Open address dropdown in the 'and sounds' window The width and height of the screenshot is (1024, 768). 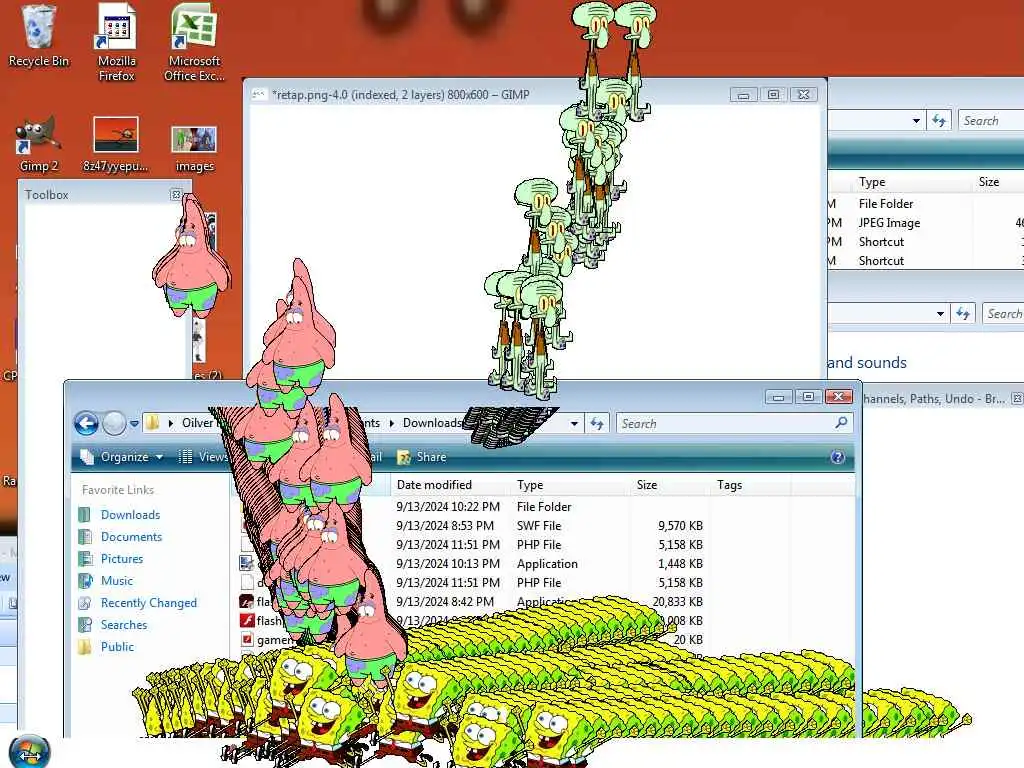tap(940, 313)
